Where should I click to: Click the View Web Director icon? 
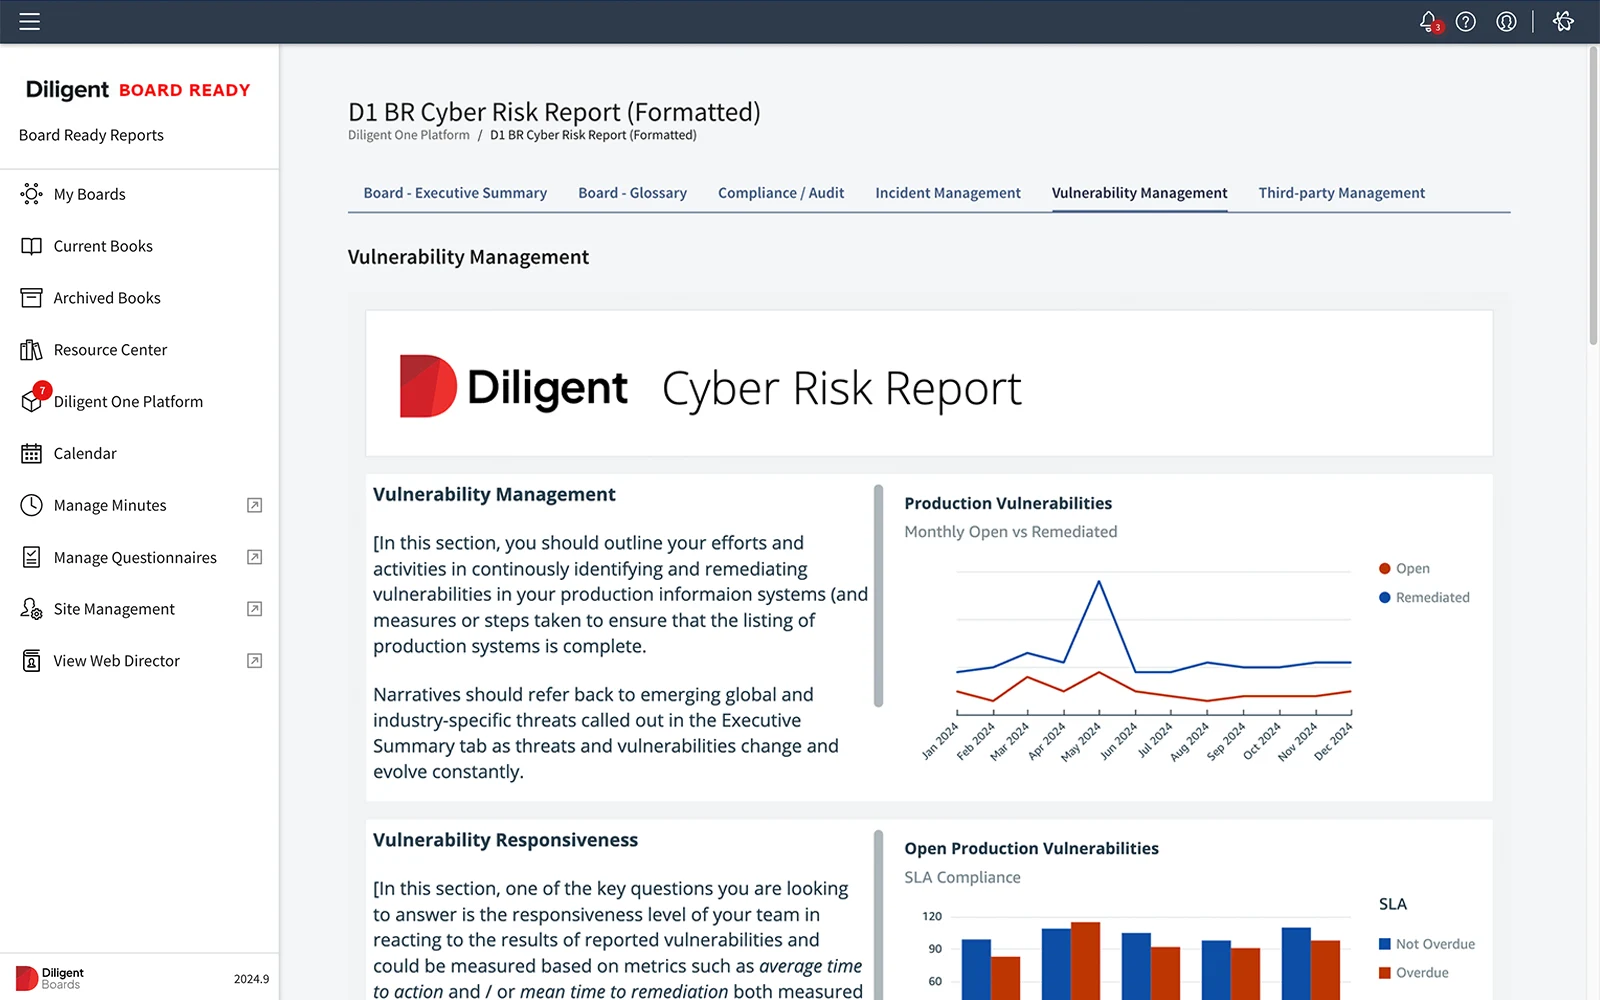tap(32, 661)
